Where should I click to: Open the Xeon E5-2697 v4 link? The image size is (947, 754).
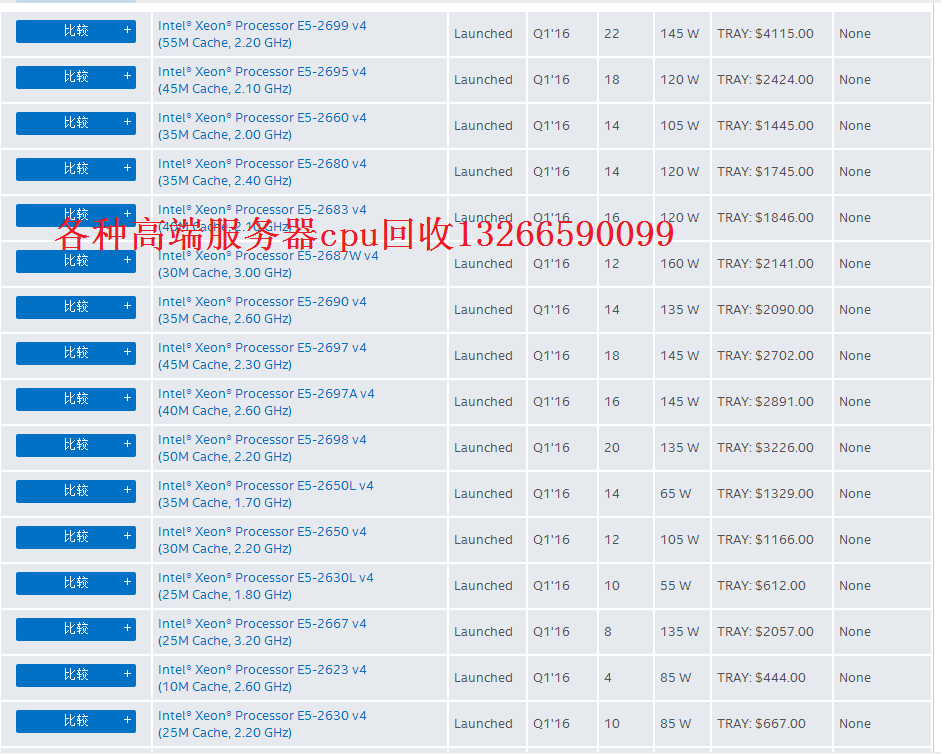tap(262, 356)
